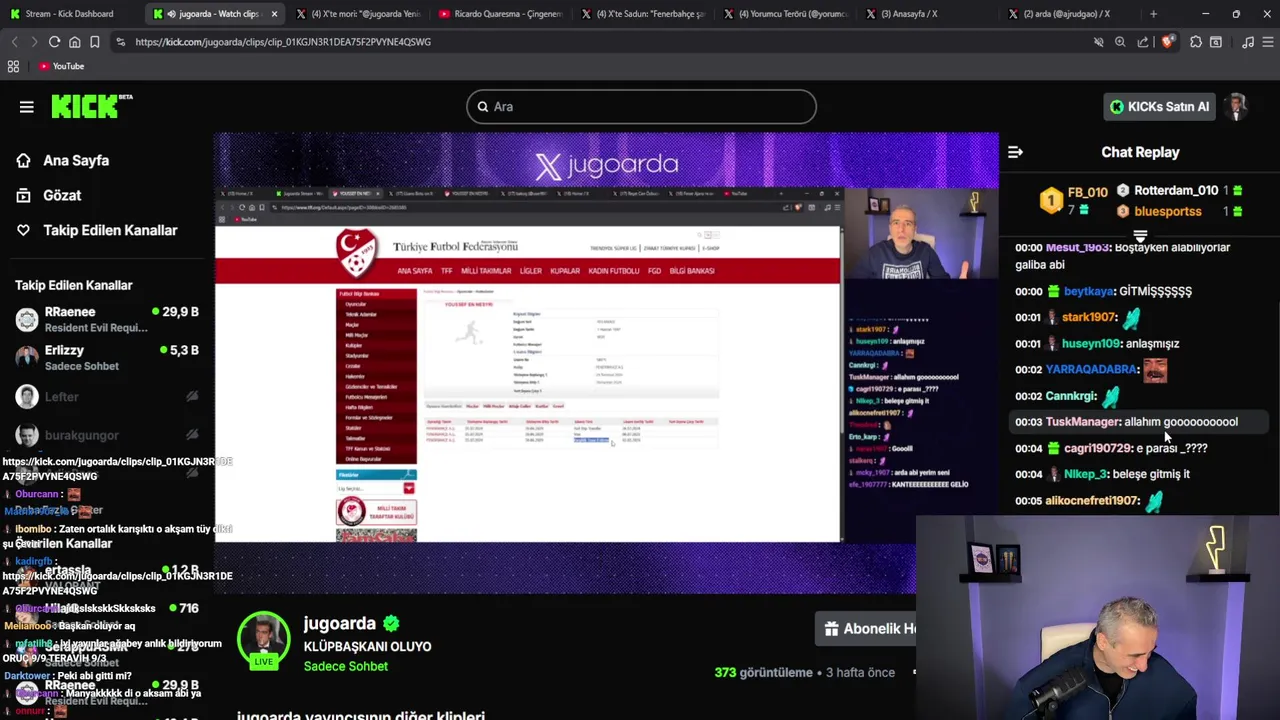The image size is (1280, 720).
Task: Click the browser back arrow
Action: point(14,42)
